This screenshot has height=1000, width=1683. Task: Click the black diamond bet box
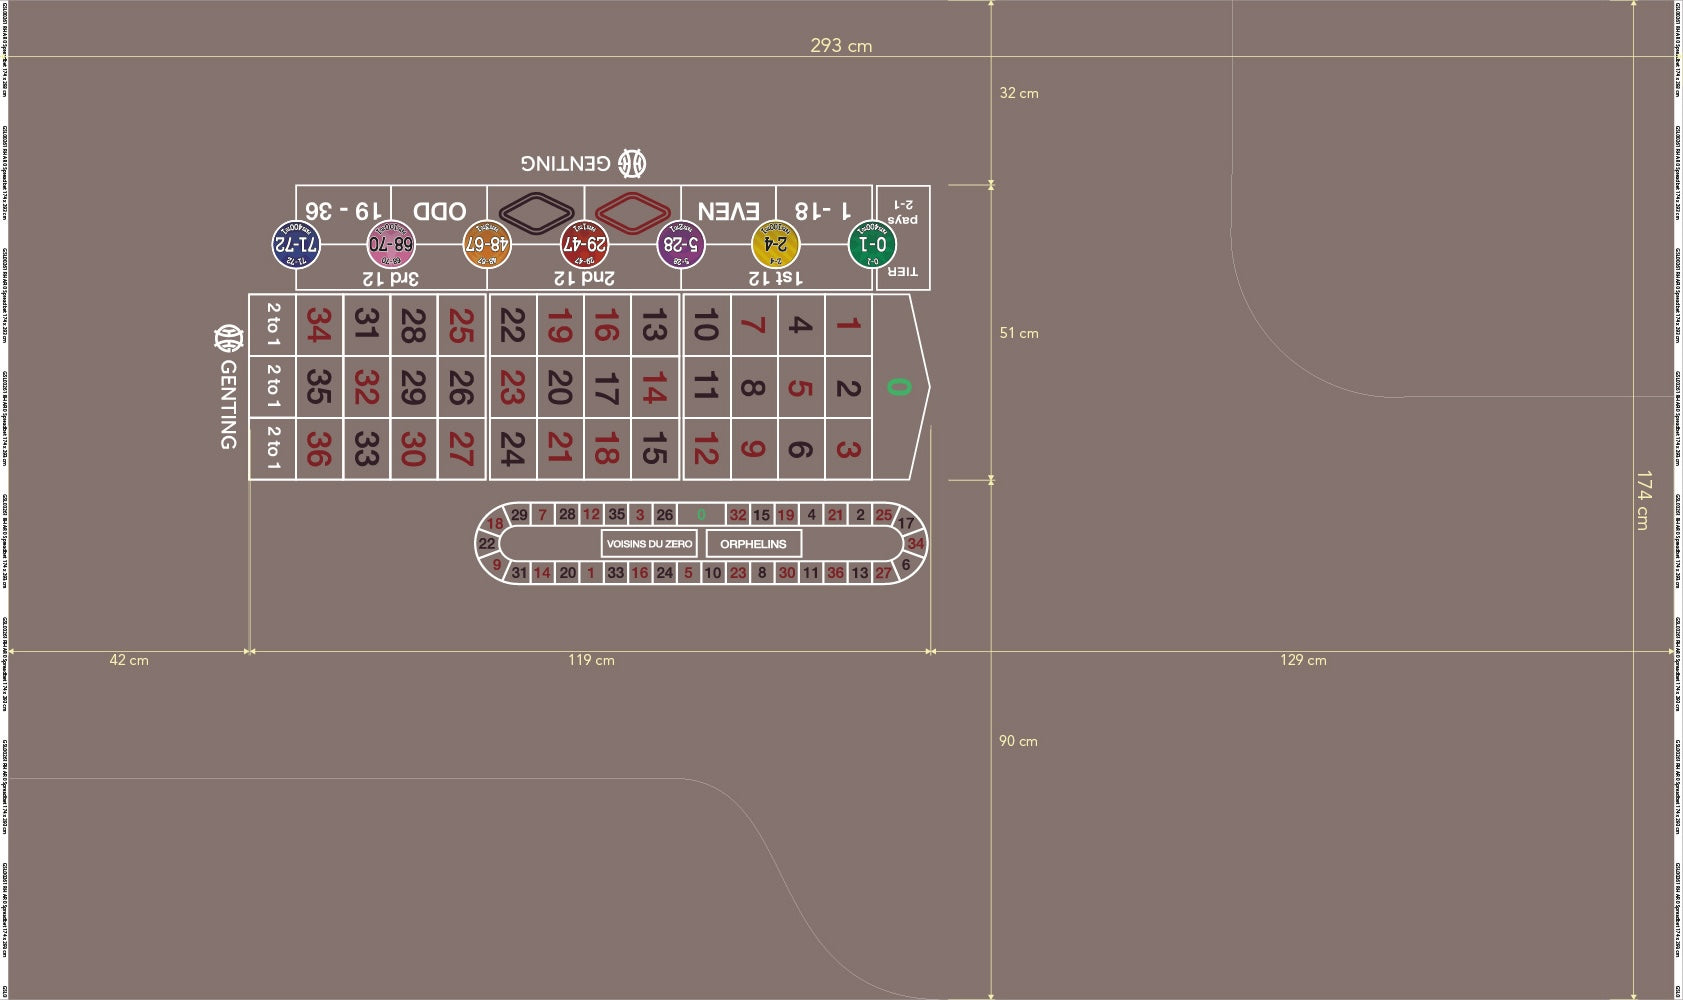[x=536, y=212]
